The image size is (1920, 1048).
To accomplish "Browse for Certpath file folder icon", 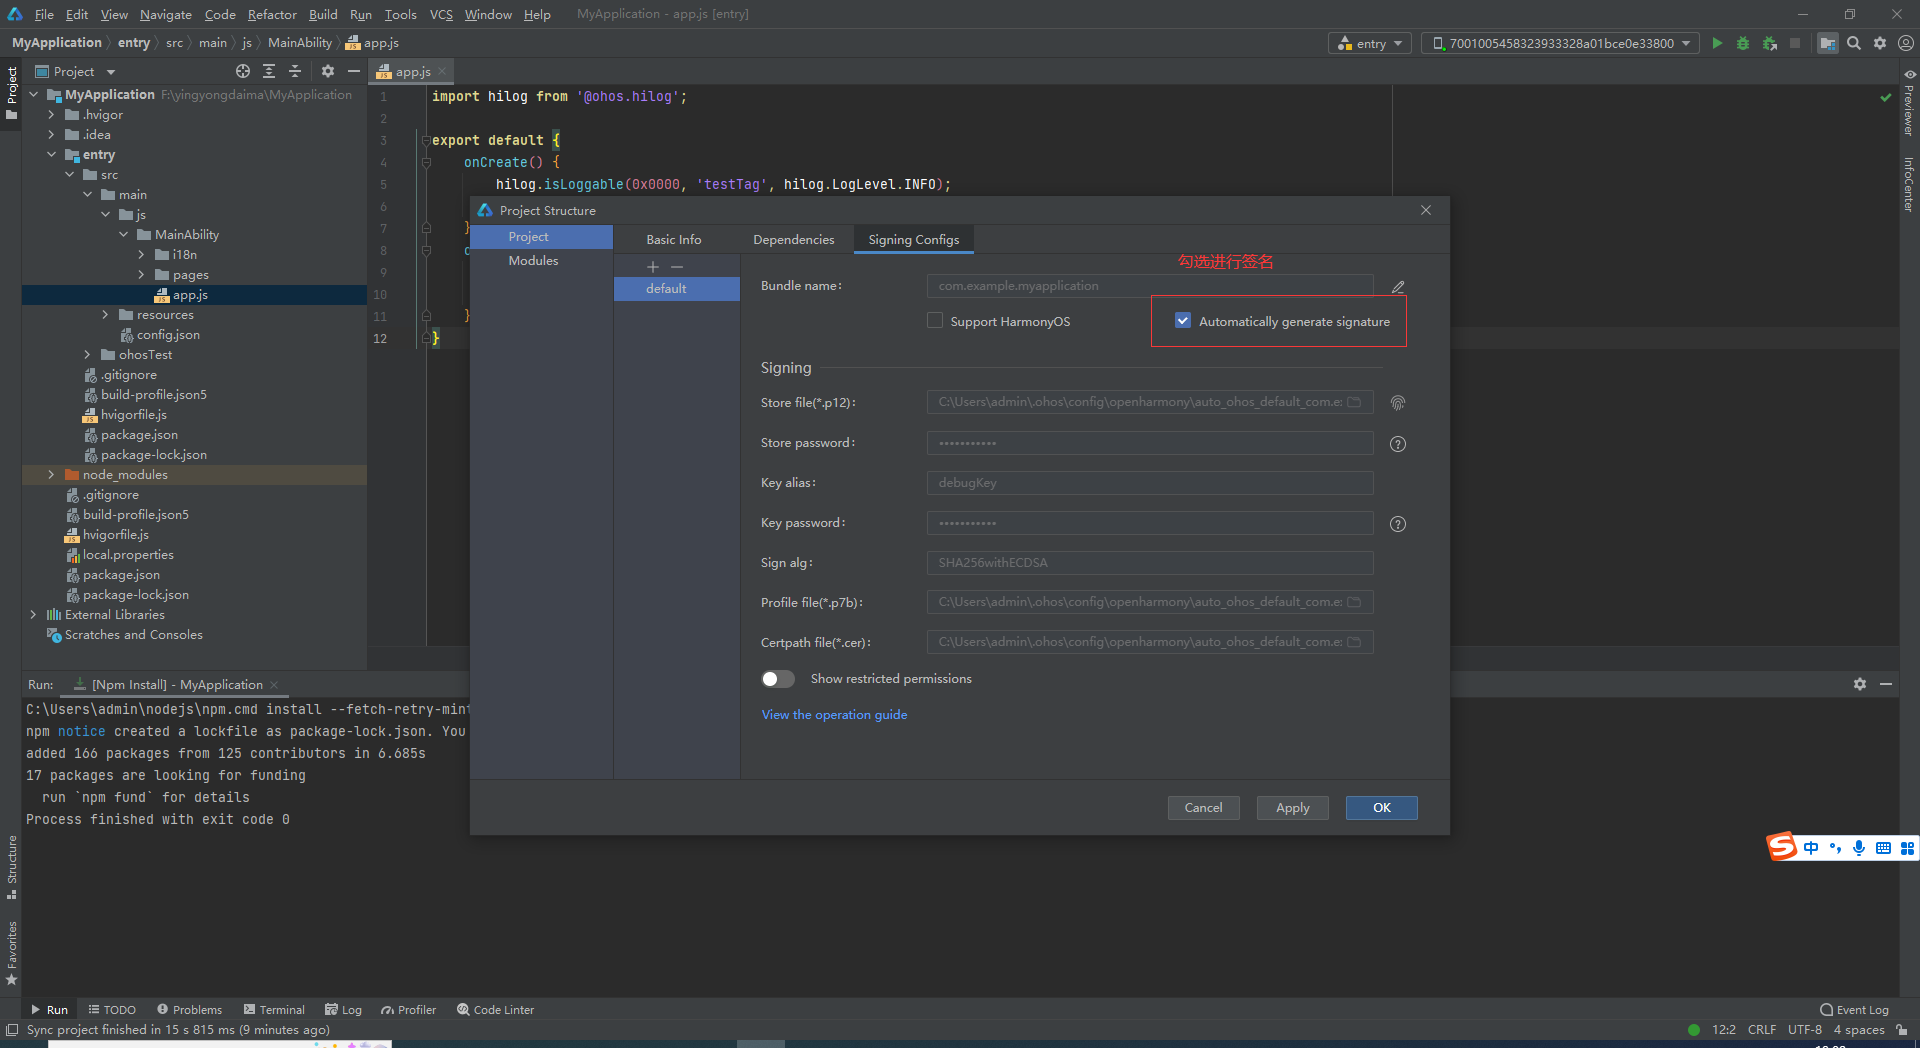I will click(1354, 642).
